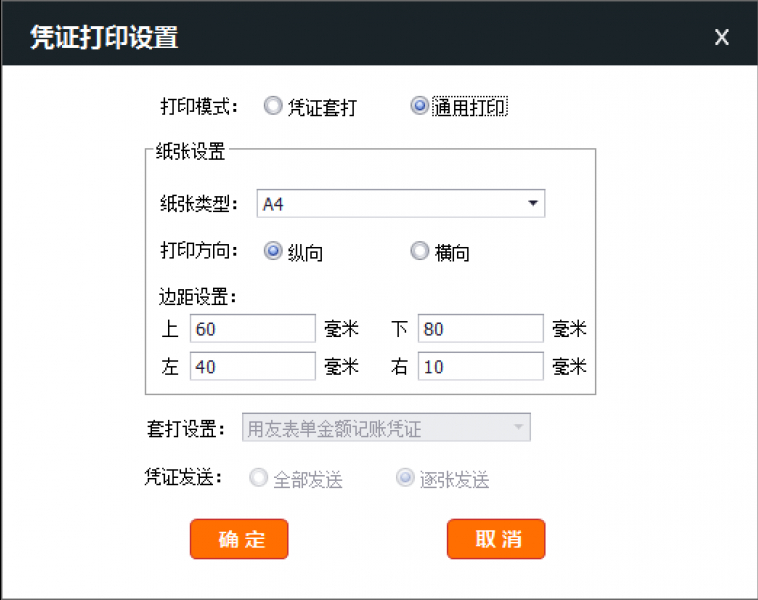Select the 通用打印 print mode

click(x=420, y=107)
